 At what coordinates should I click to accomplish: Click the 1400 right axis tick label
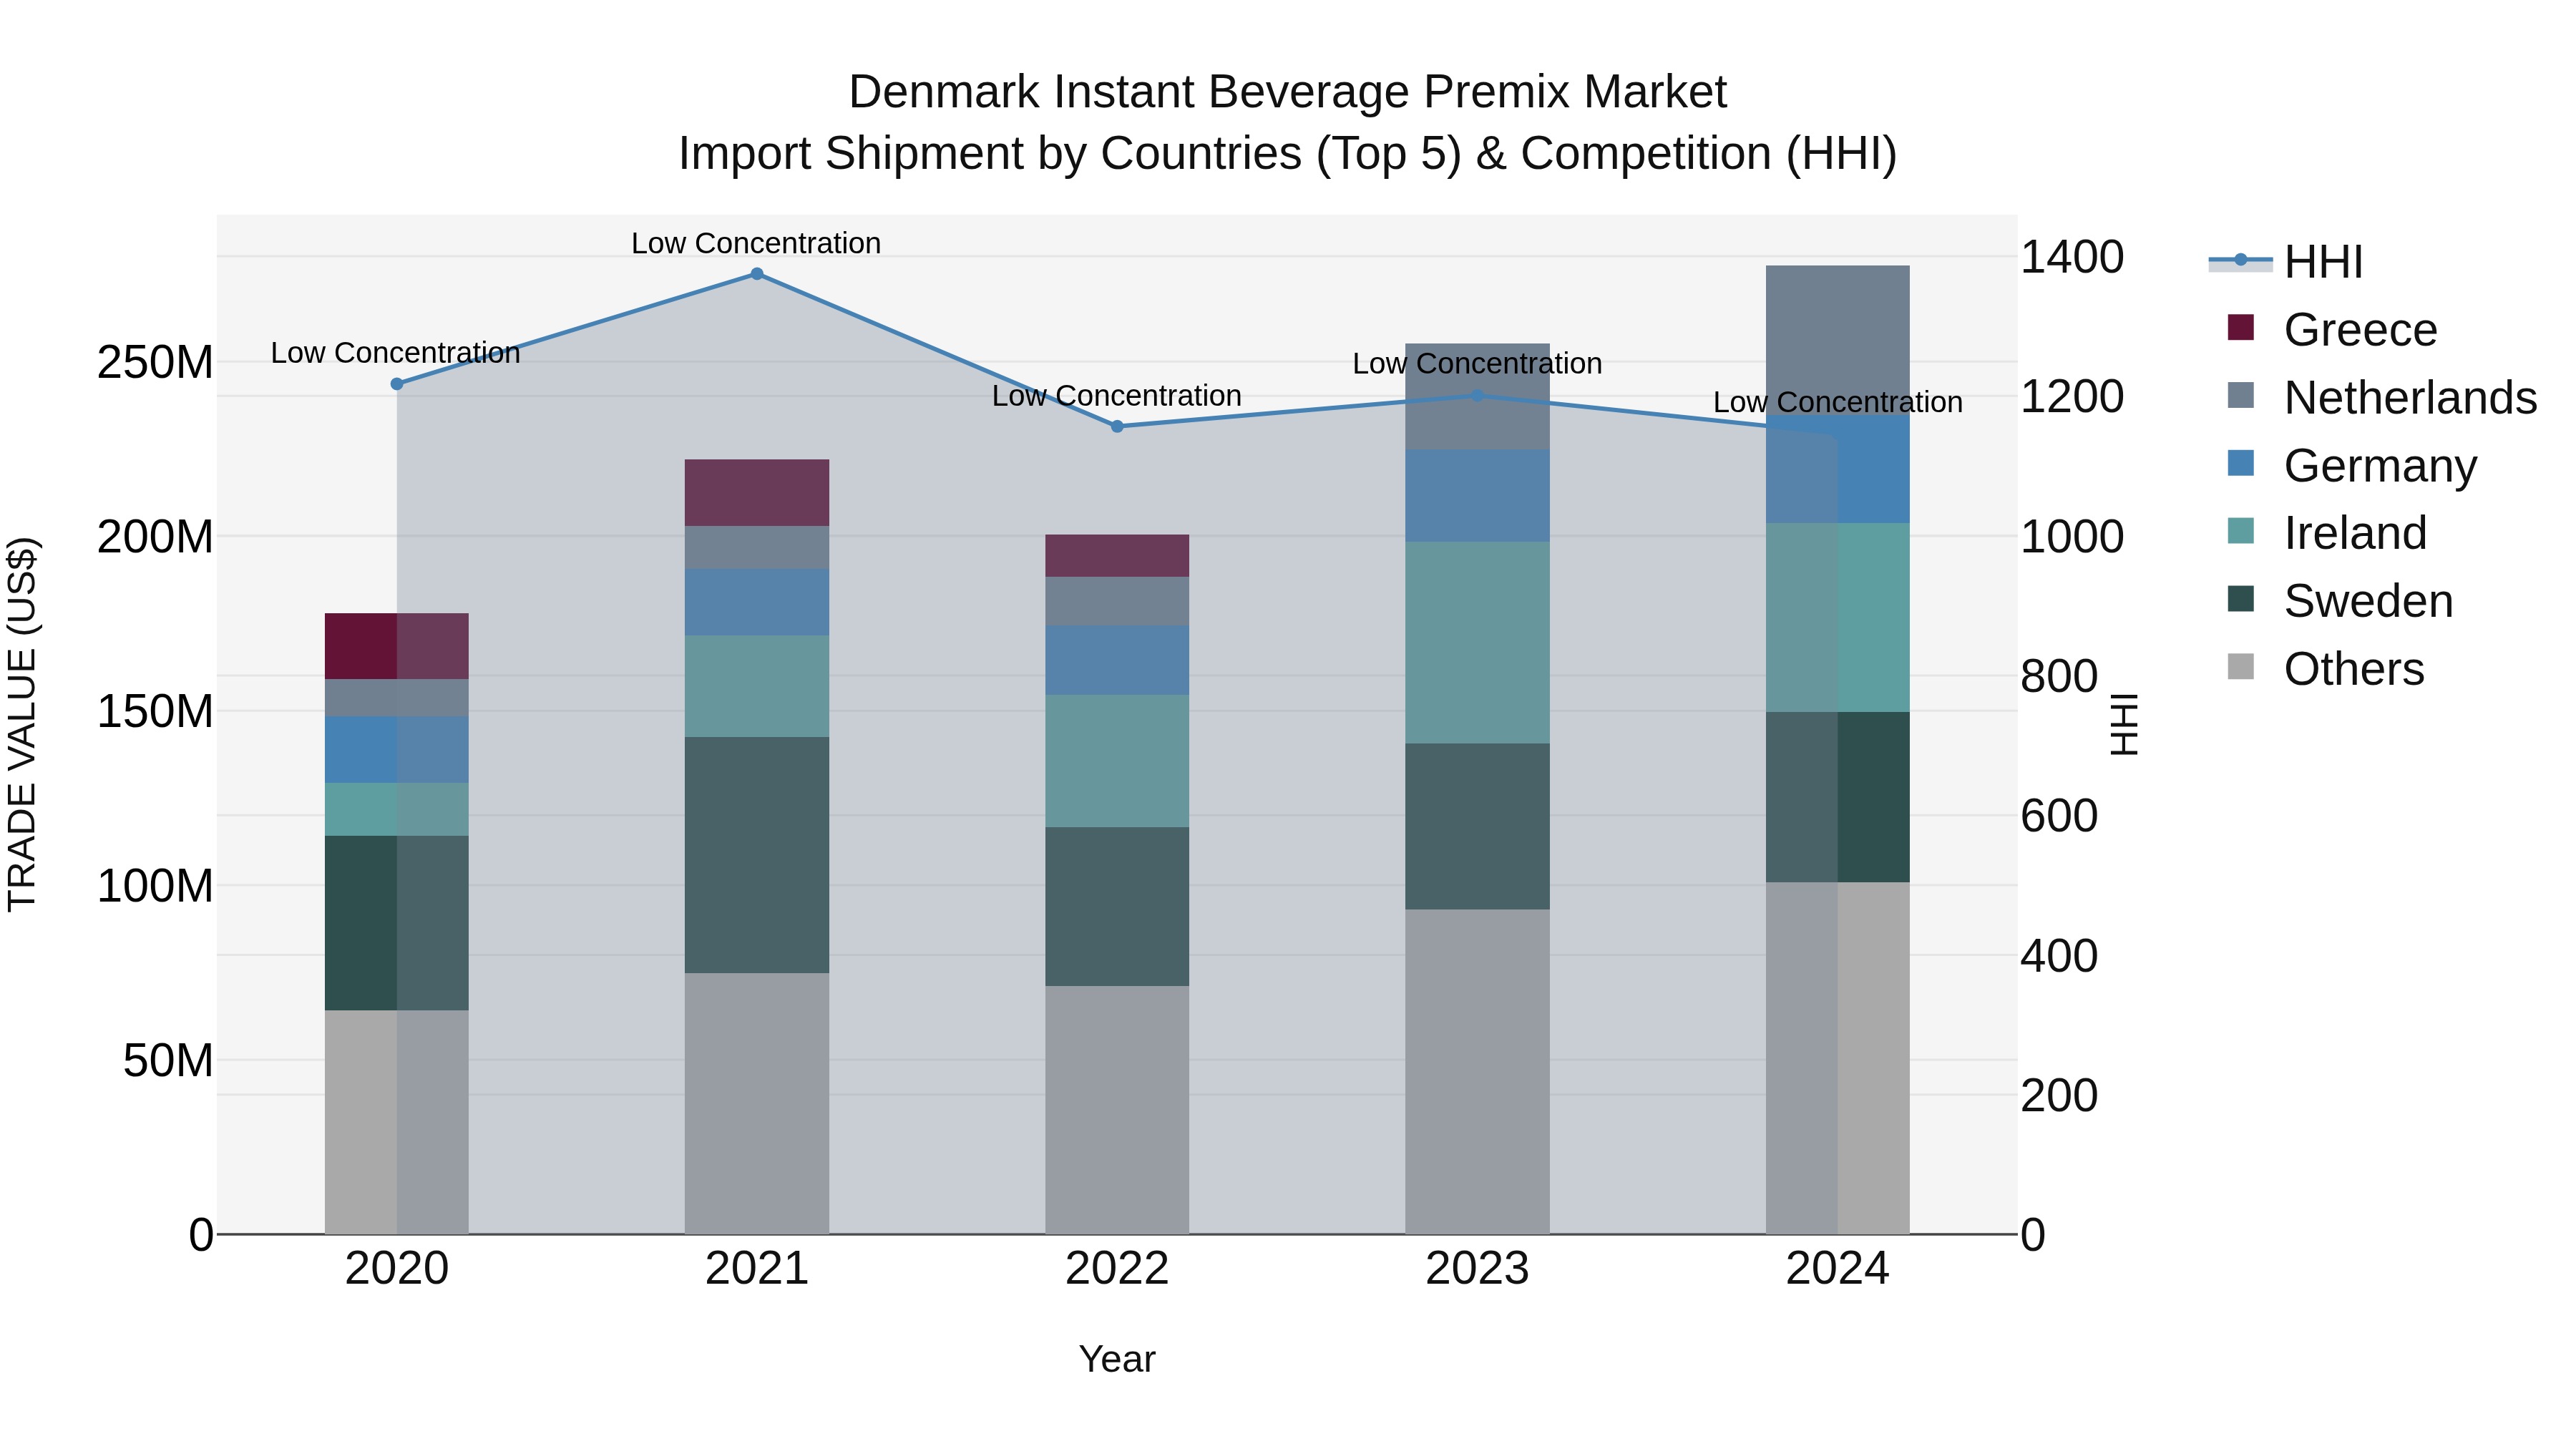[2072, 258]
